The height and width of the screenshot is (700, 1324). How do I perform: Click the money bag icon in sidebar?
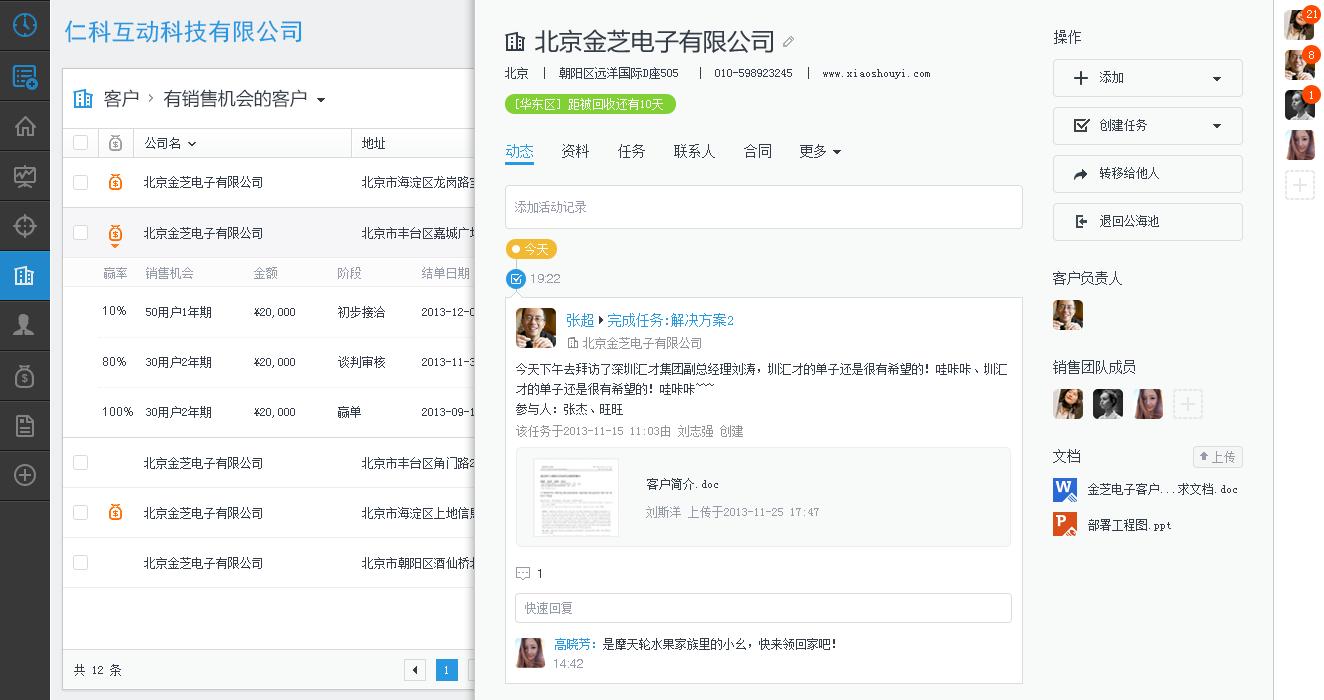(x=24, y=376)
